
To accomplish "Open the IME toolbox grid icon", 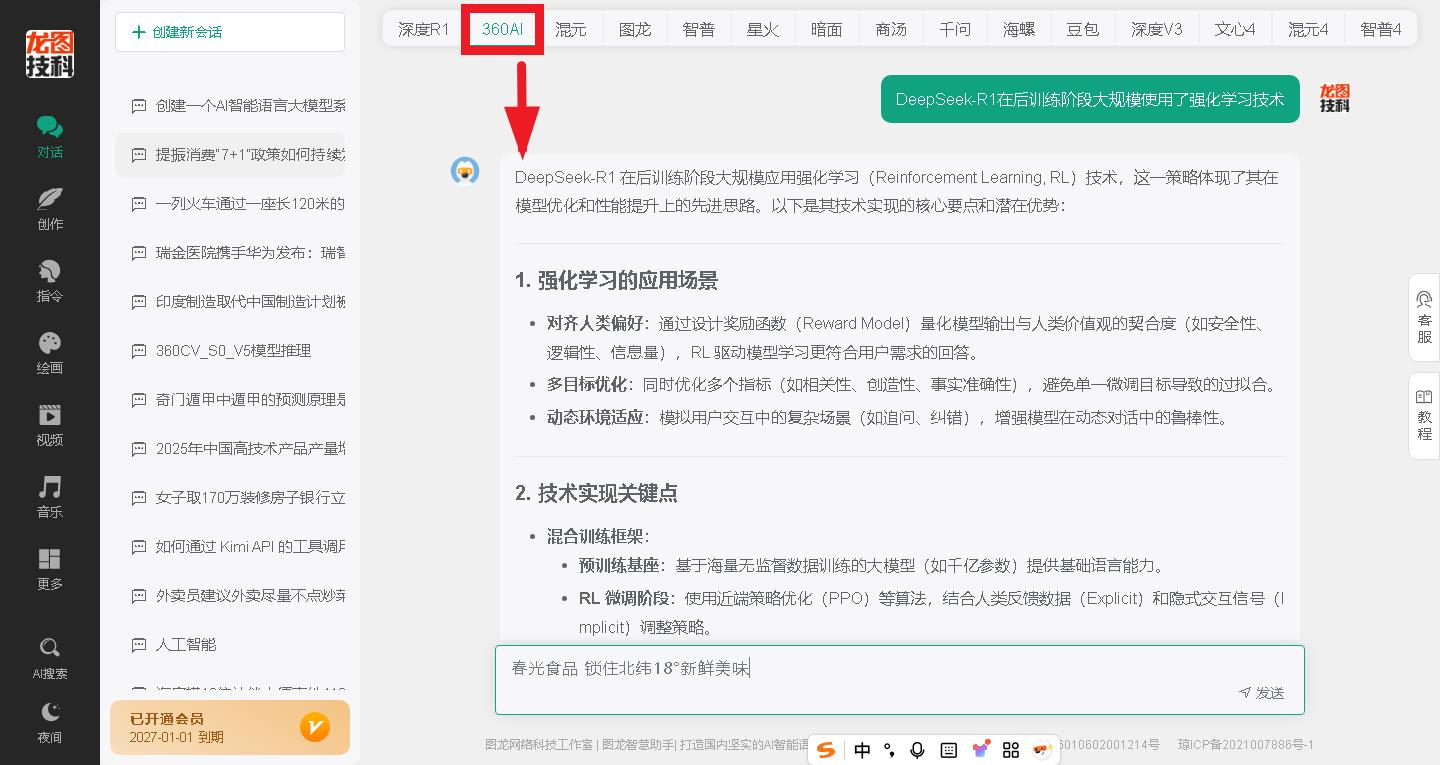I will click(1011, 750).
